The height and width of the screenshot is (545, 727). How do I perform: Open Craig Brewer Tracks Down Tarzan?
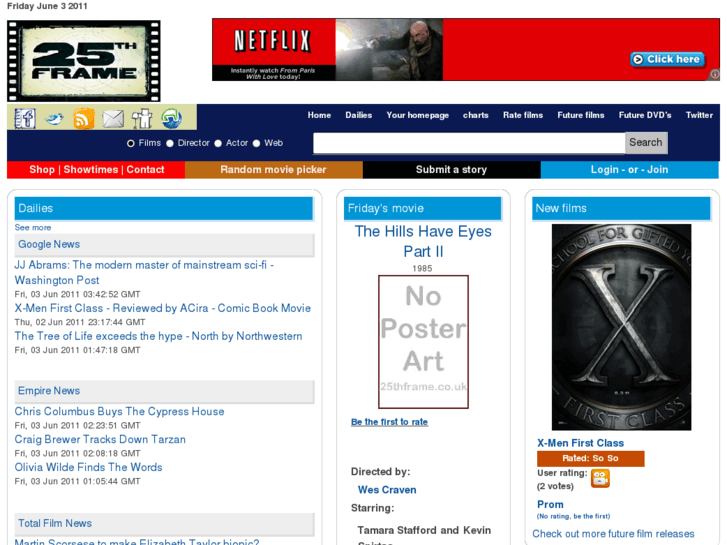pos(100,439)
